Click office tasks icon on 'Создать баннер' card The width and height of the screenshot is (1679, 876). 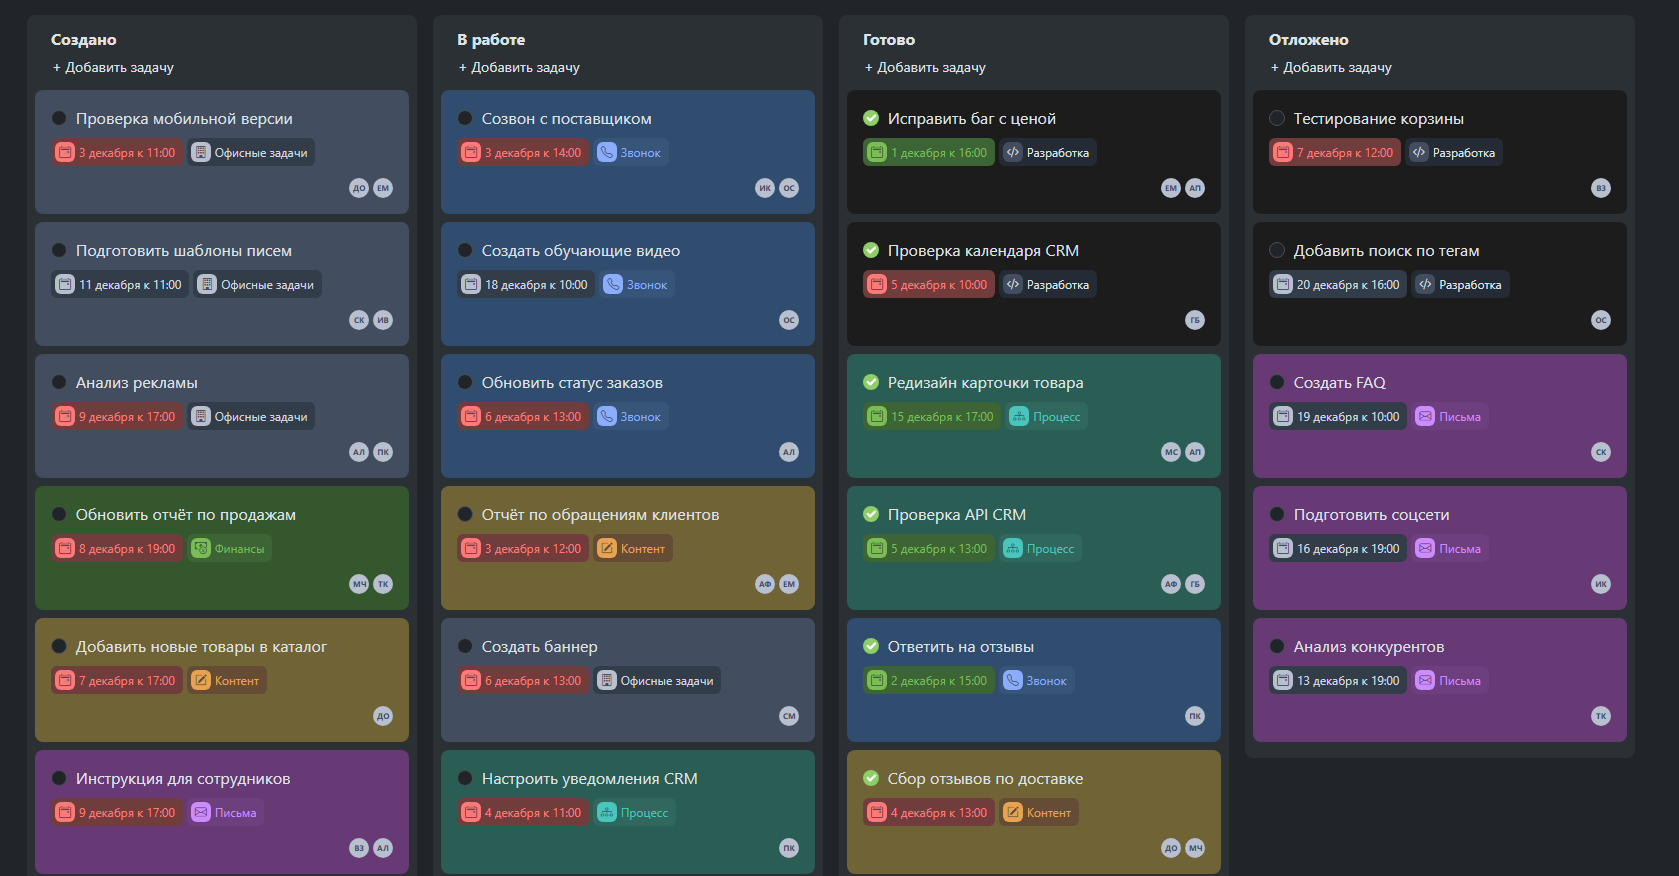coord(607,681)
